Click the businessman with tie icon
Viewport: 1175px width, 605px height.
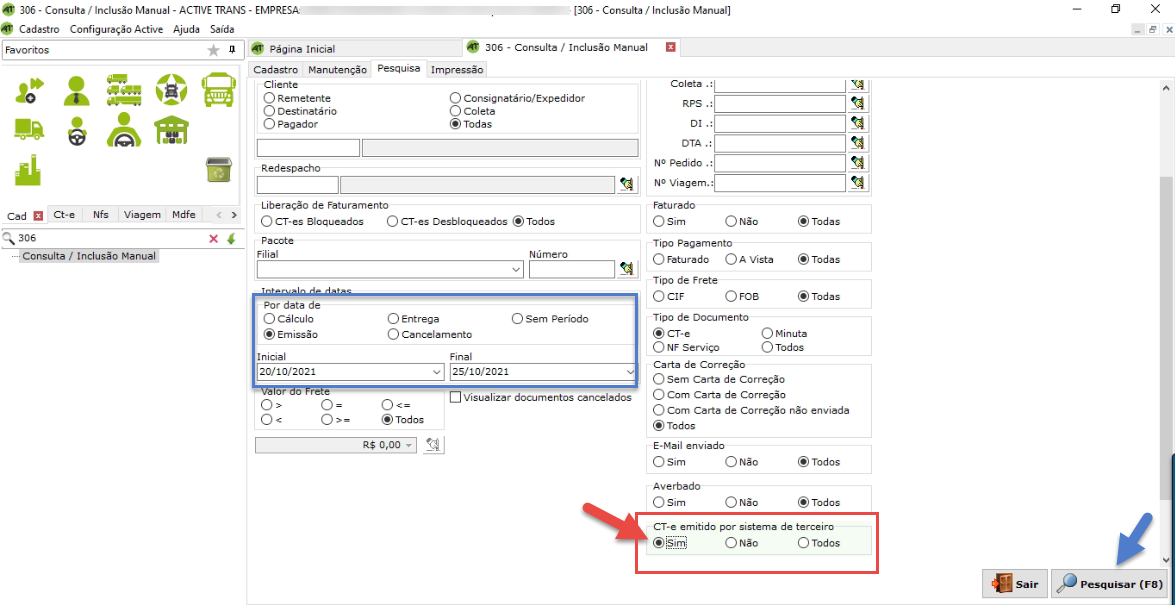(76, 91)
